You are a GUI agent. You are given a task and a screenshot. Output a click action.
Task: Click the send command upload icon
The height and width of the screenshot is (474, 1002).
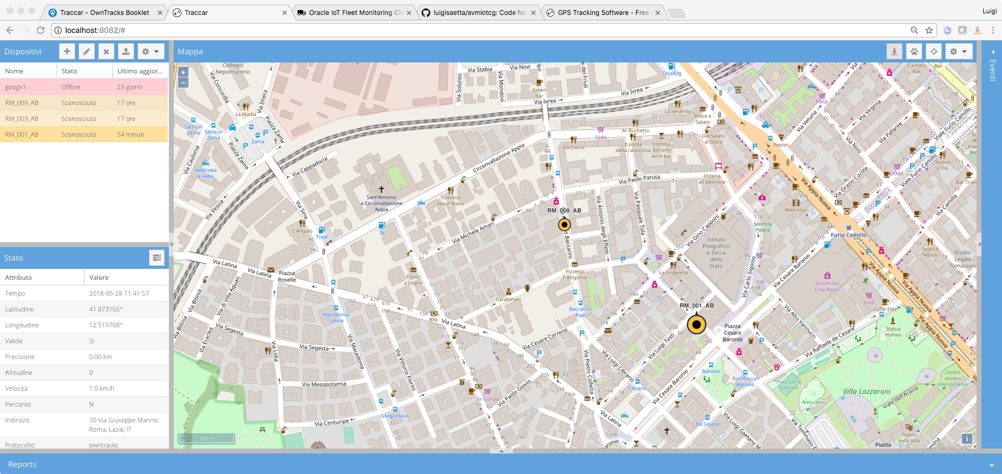(x=126, y=51)
